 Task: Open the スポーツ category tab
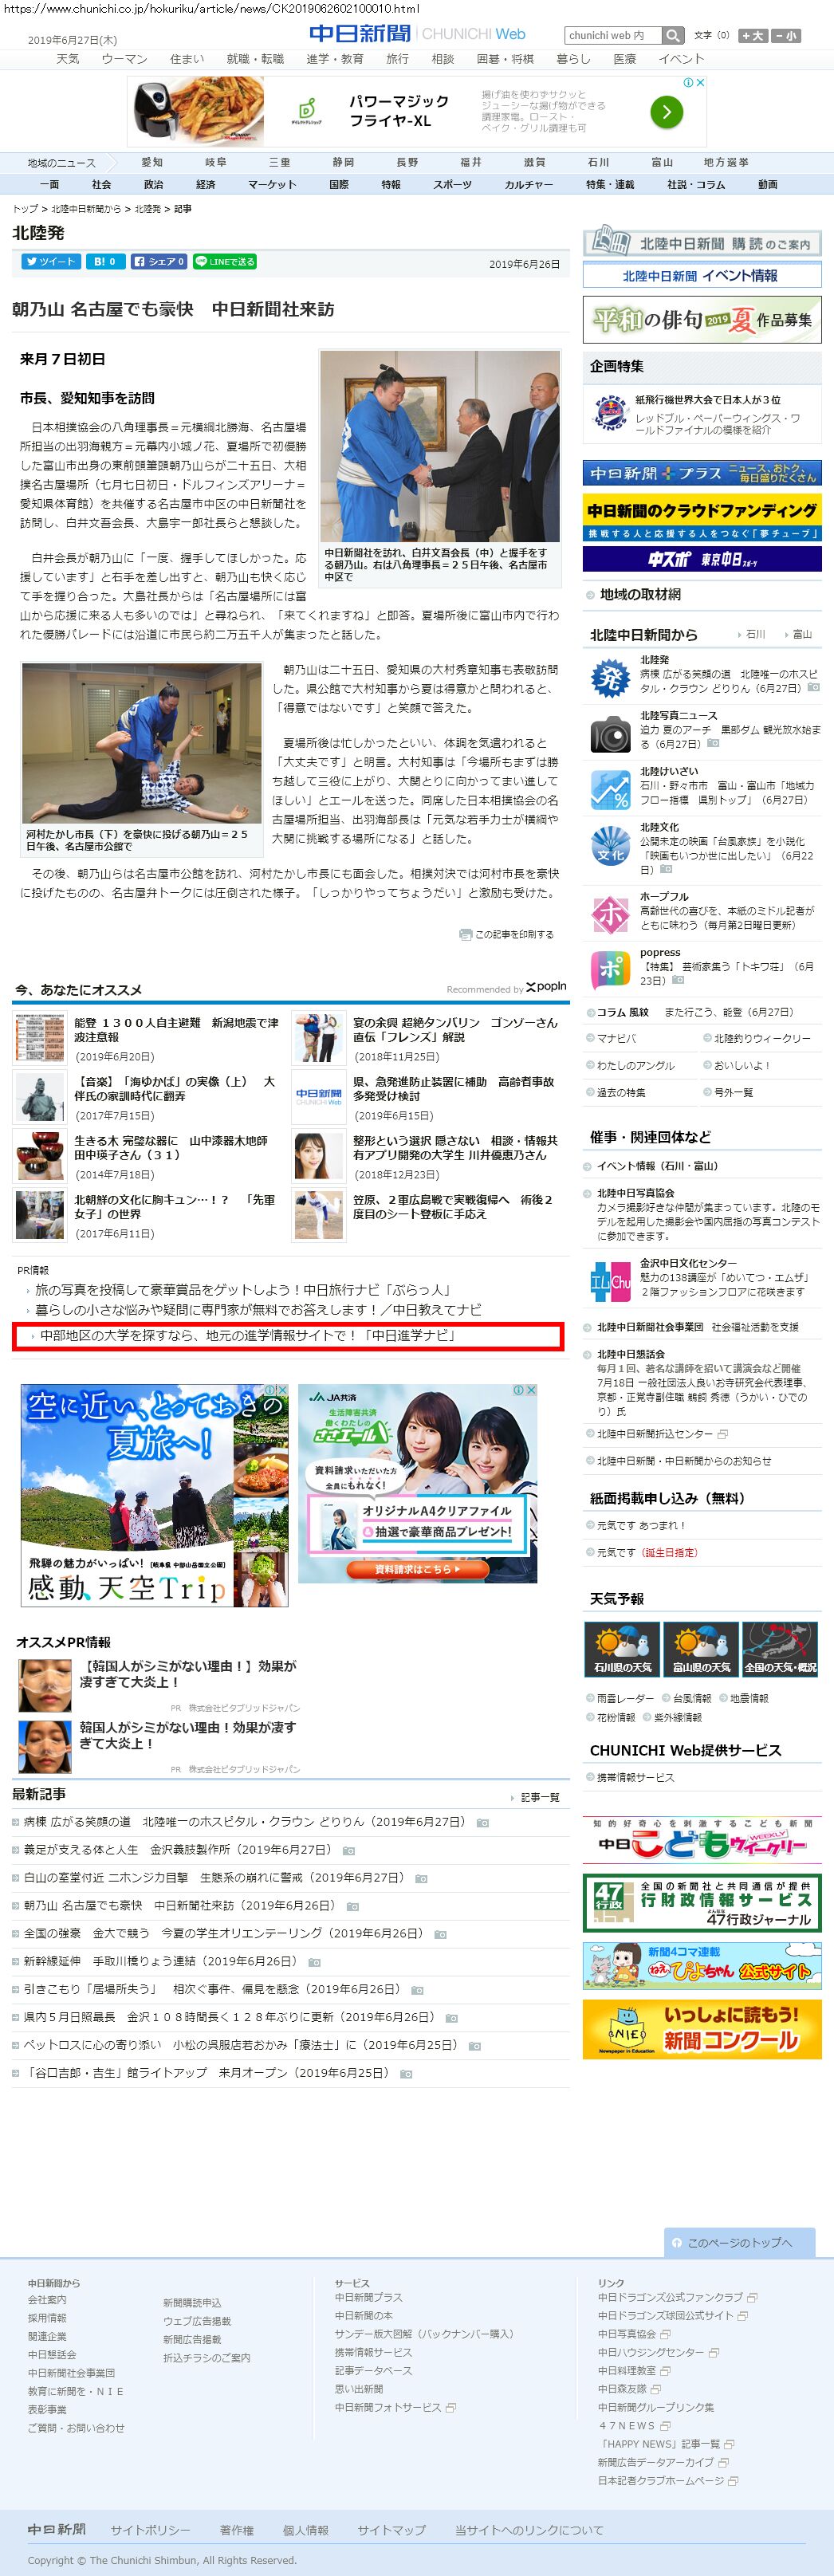[452, 185]
